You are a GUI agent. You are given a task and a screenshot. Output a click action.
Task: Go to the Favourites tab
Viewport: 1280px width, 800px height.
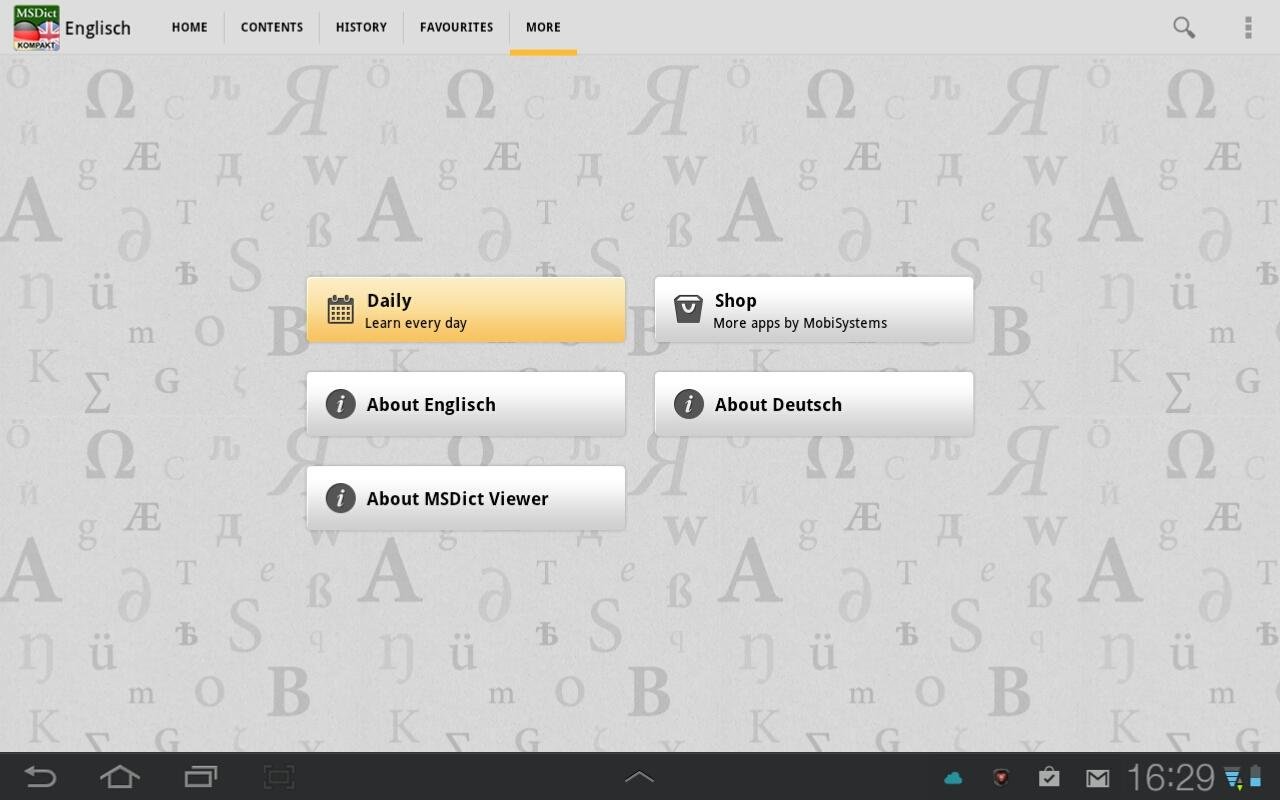click(456, 27)
